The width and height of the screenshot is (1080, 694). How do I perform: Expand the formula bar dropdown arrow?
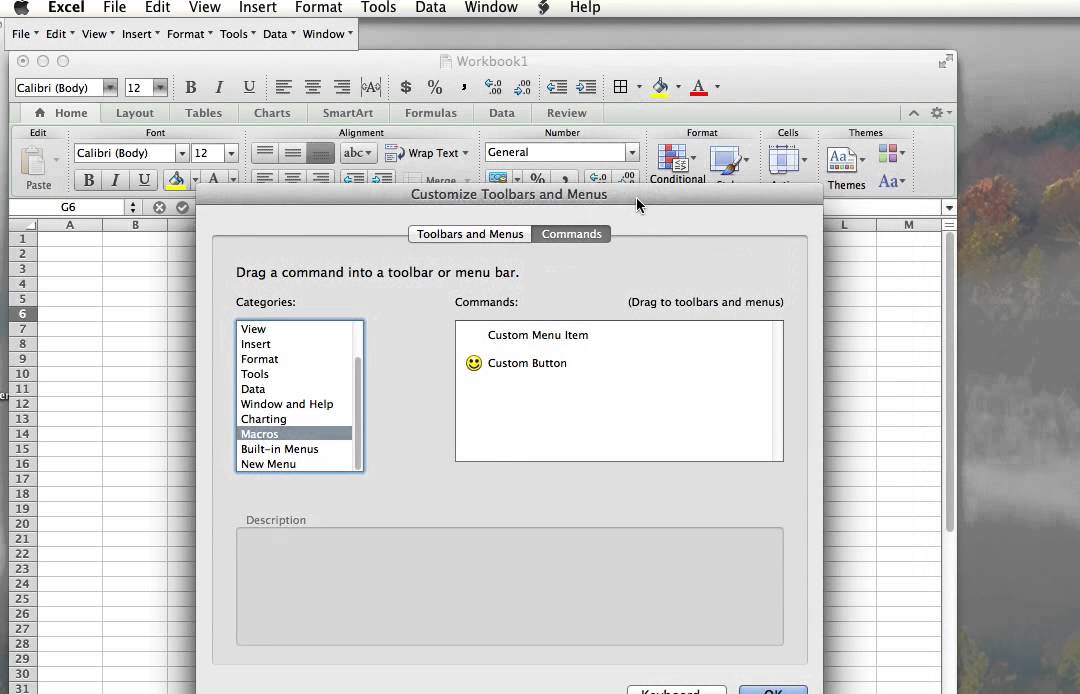(949, 207)
